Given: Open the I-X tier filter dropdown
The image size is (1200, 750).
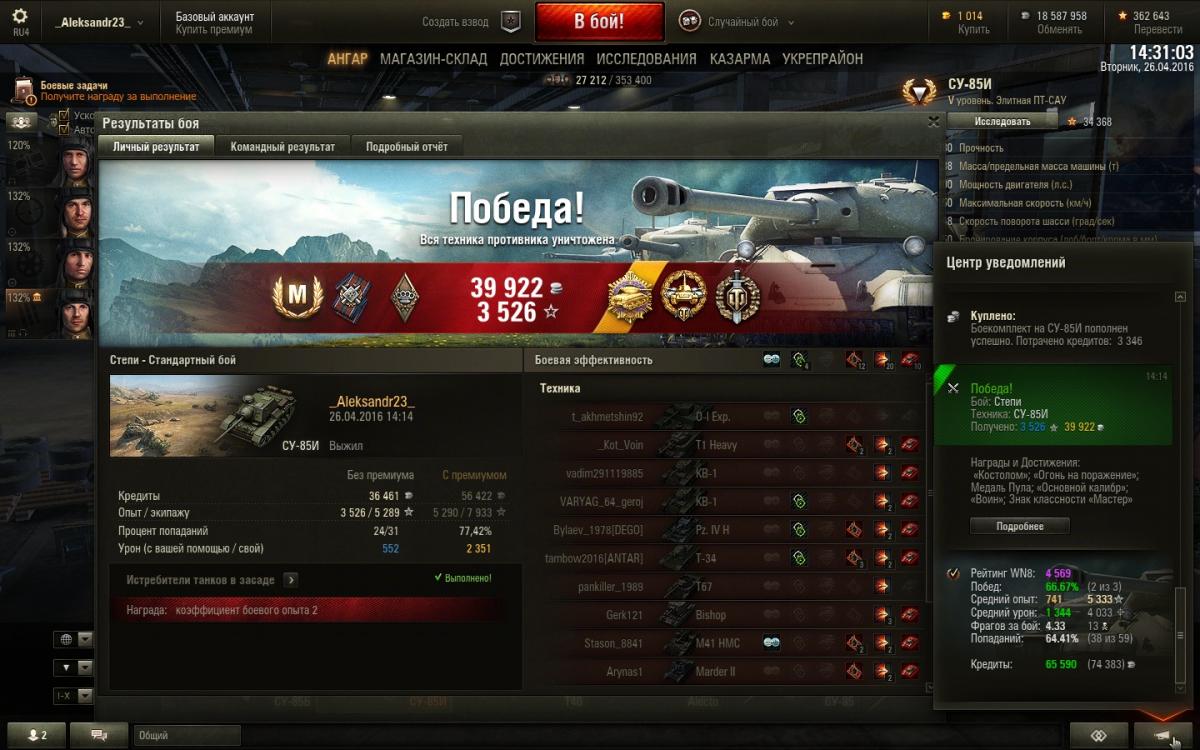Looking at the screenshot, I should click(x=73, y=696).
